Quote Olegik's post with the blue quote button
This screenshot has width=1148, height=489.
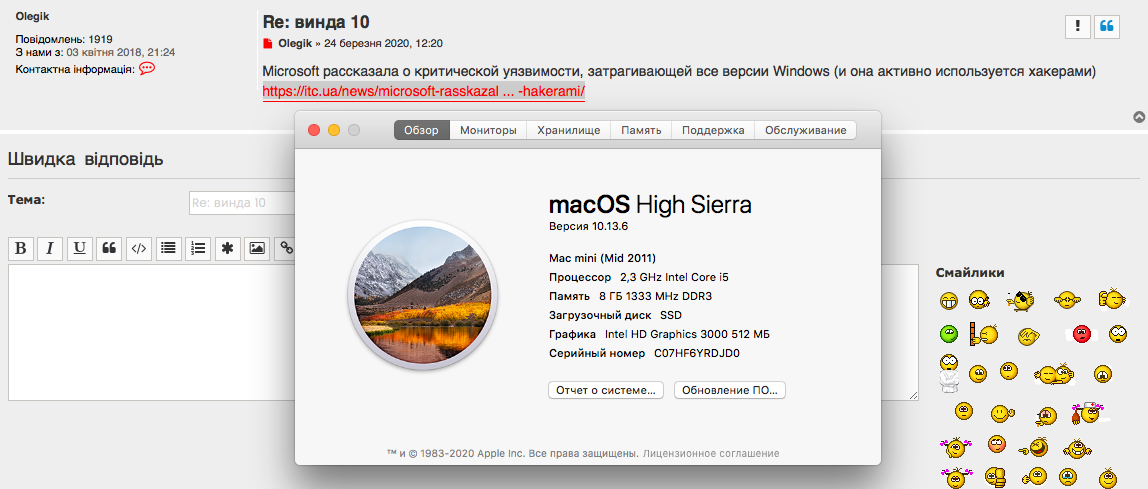(x=1107, y=26)
